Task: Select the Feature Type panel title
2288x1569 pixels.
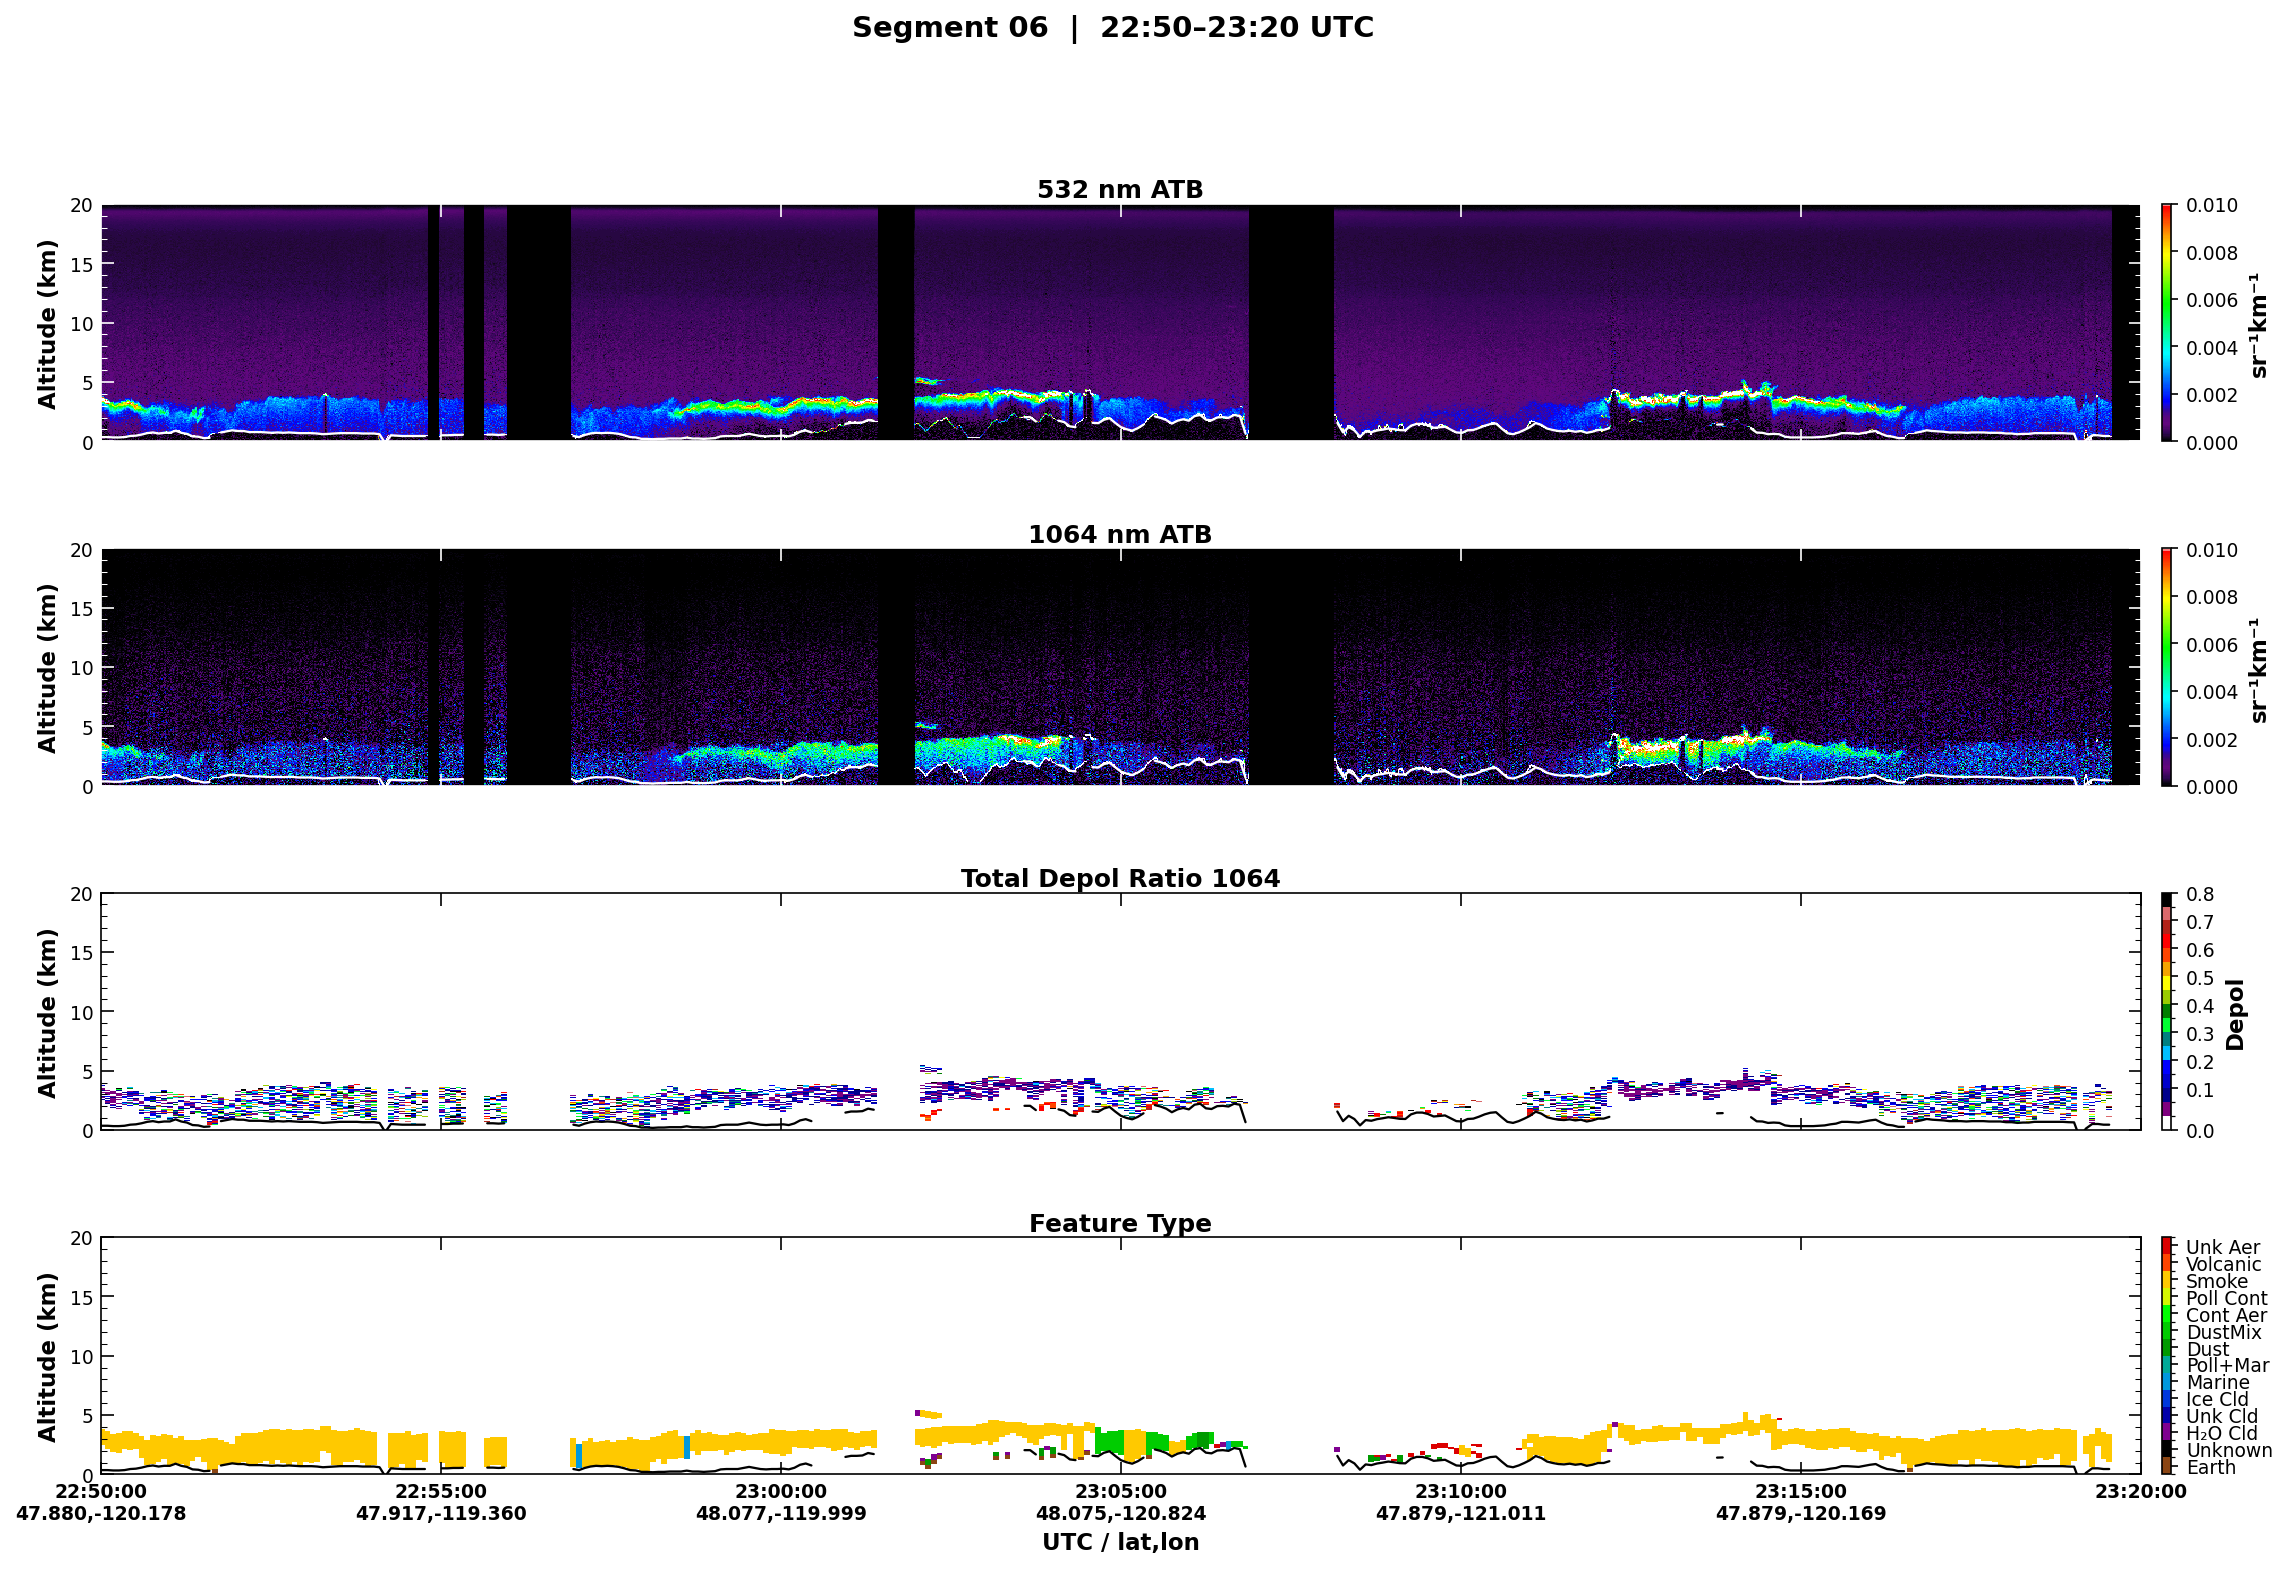Action: tap(1120, 1223)
